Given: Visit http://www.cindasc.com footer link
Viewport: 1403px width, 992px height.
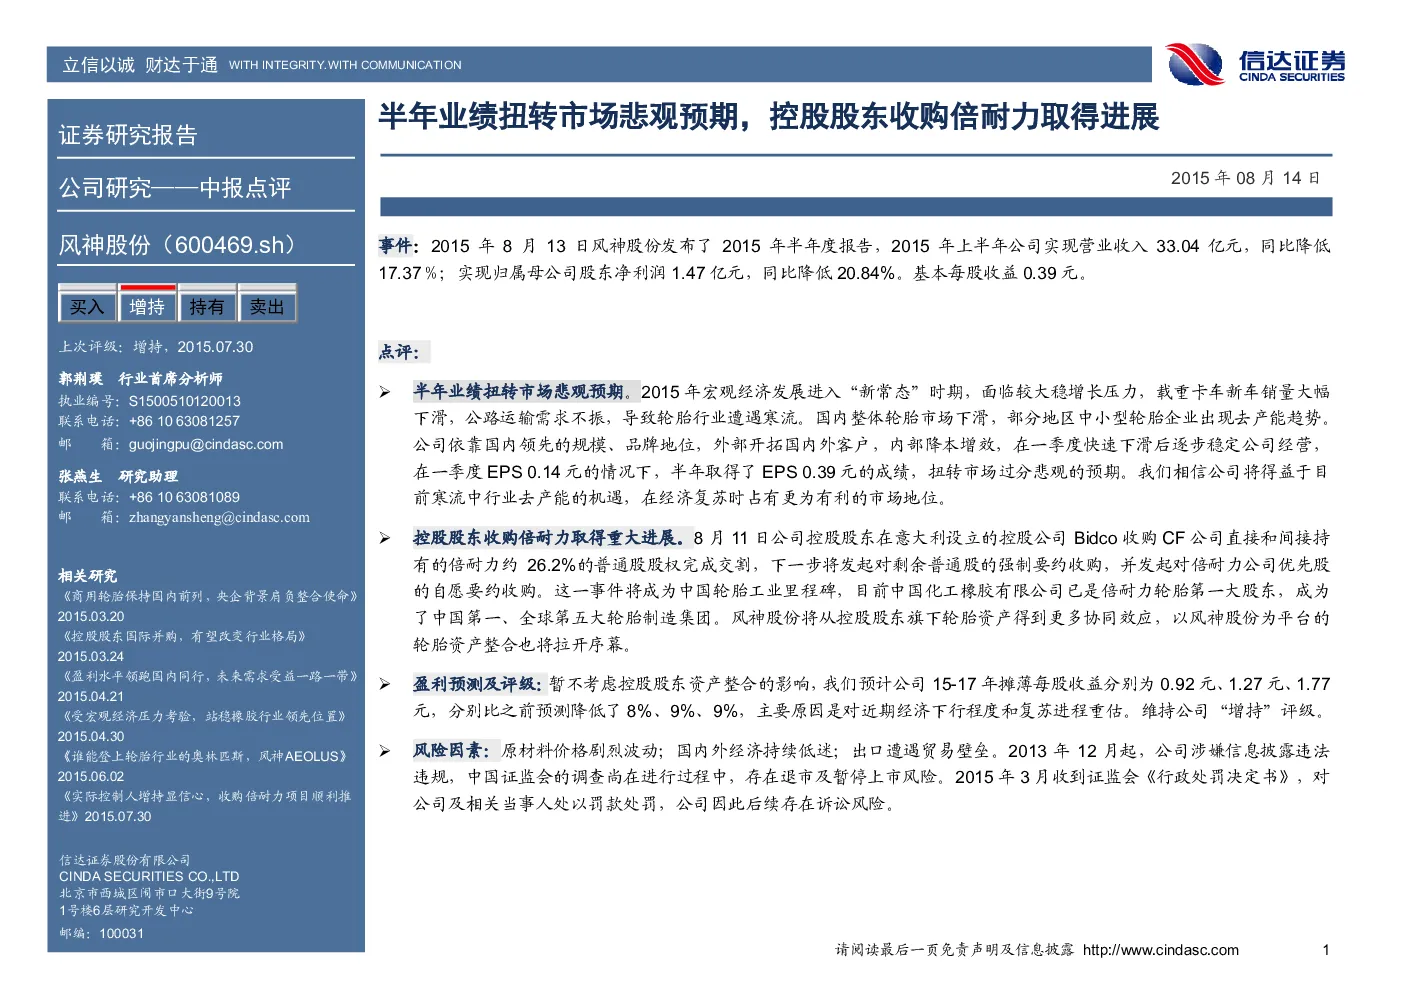Looking at the screenshot, I should point(1161,950).
